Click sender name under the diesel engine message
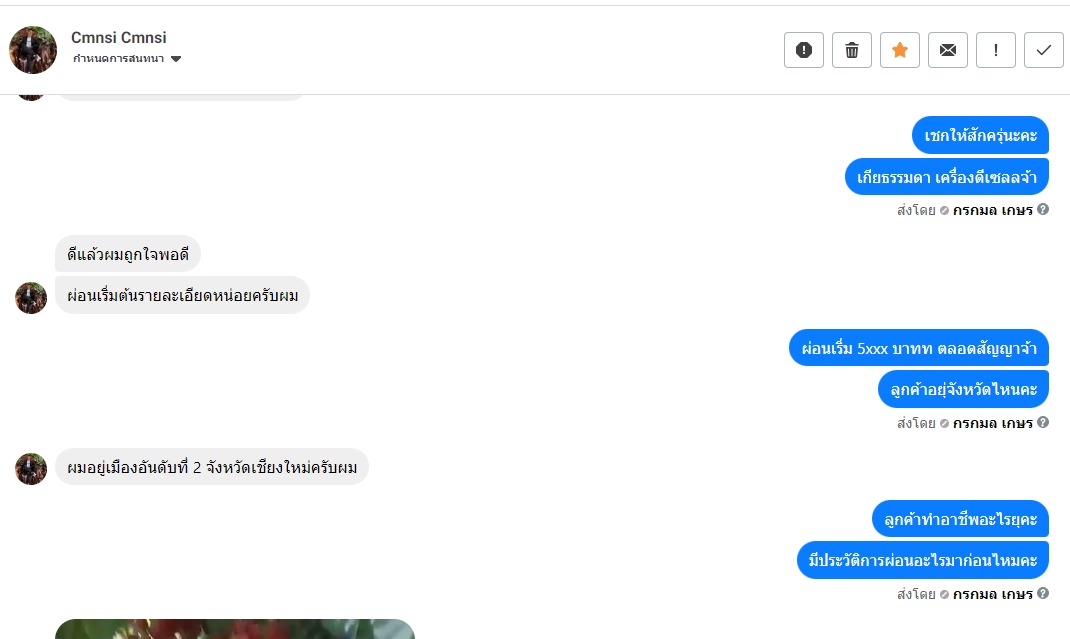1070x639 pixels. [992, 210]
